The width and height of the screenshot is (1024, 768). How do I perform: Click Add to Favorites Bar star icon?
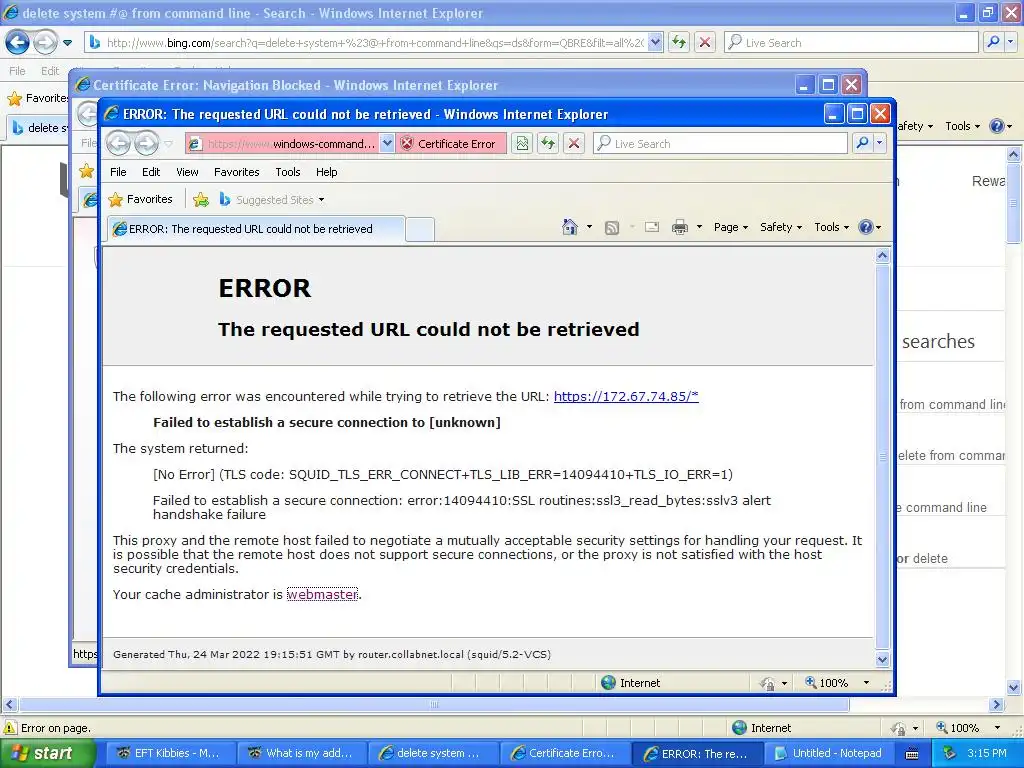201,200
